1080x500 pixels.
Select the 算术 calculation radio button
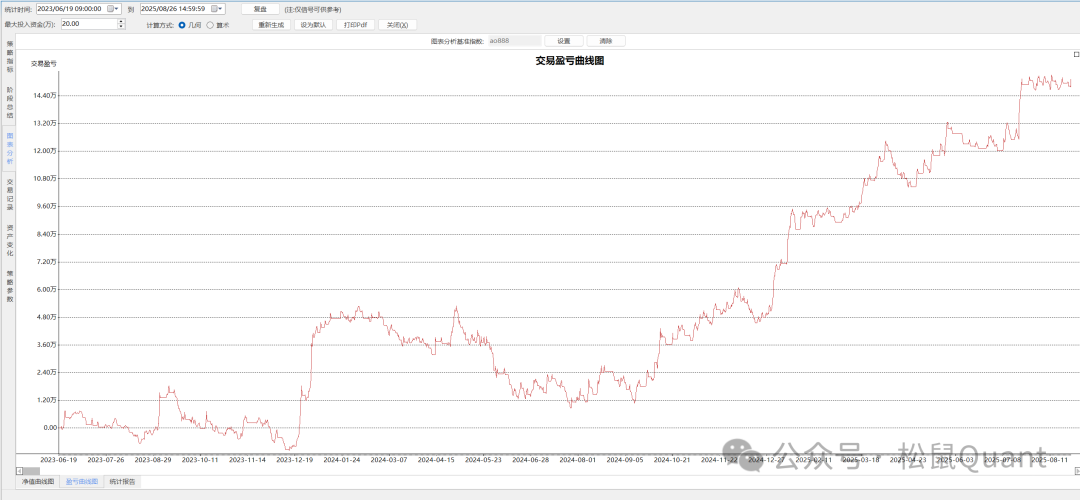[209, 25]
